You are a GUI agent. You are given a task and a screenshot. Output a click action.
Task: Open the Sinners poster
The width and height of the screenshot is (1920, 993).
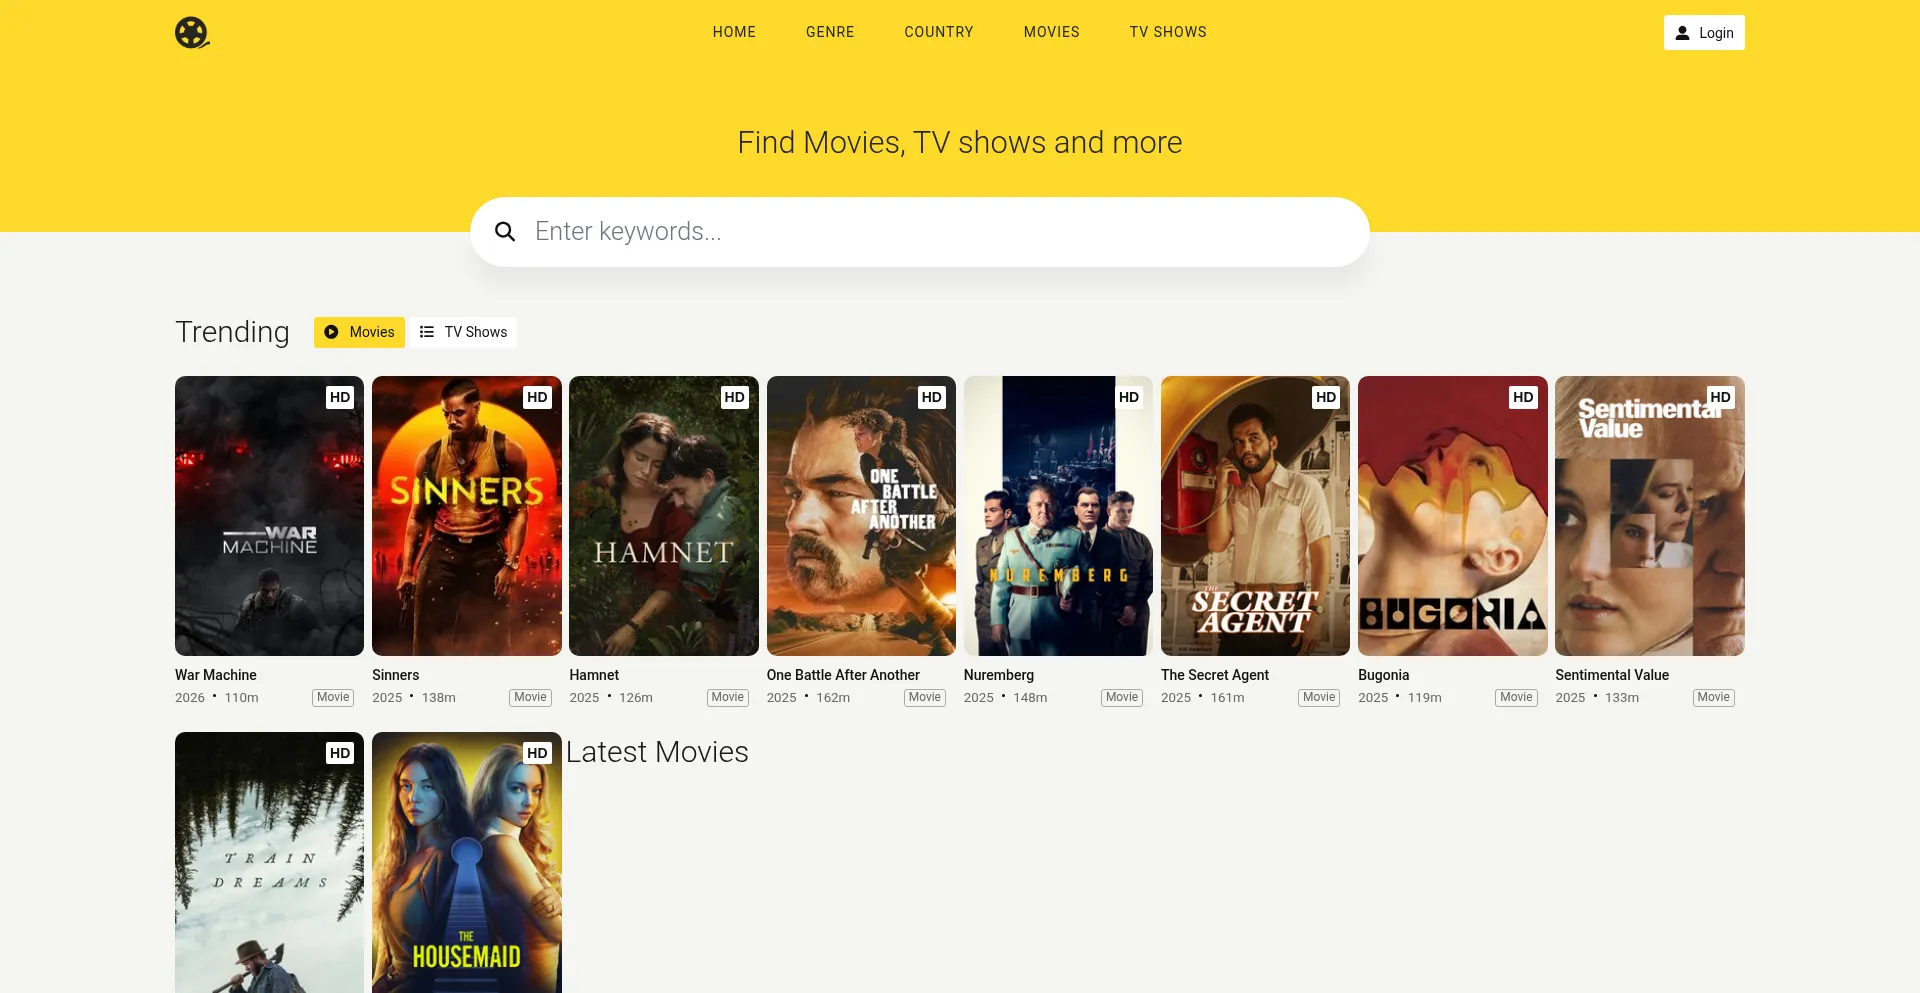[467, 516]
